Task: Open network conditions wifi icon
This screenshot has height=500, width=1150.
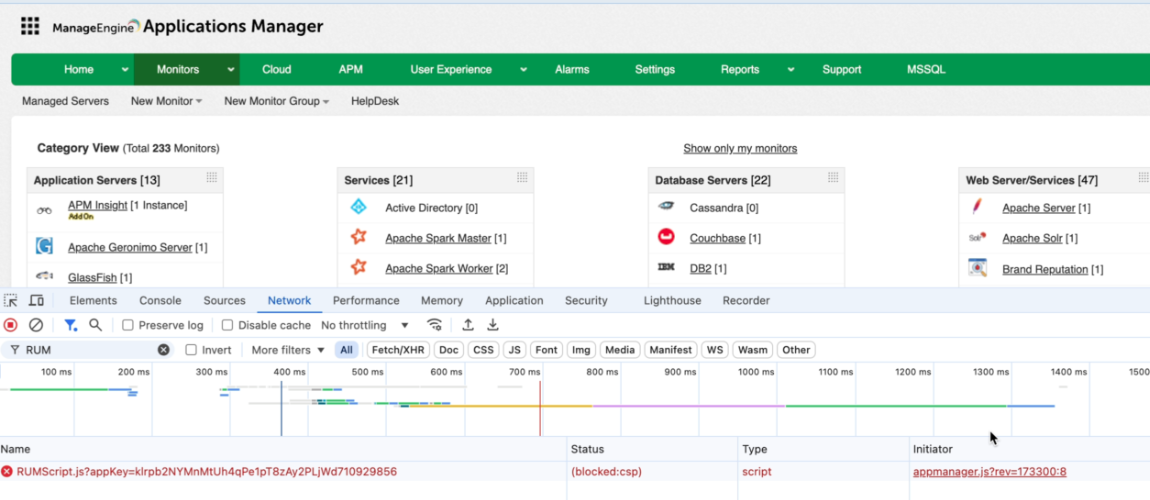Action: [434, 325]
